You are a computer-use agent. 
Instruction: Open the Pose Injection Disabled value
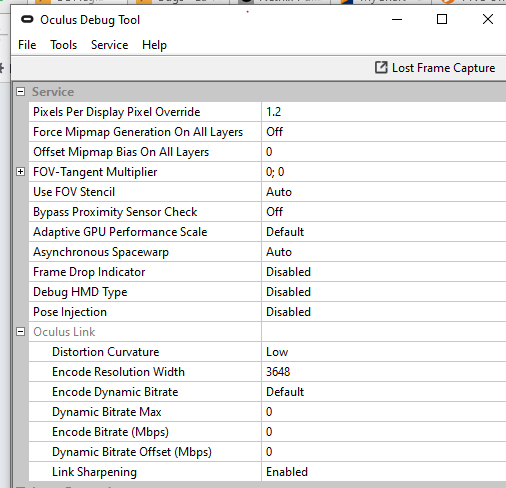click(x=384, y=312)
